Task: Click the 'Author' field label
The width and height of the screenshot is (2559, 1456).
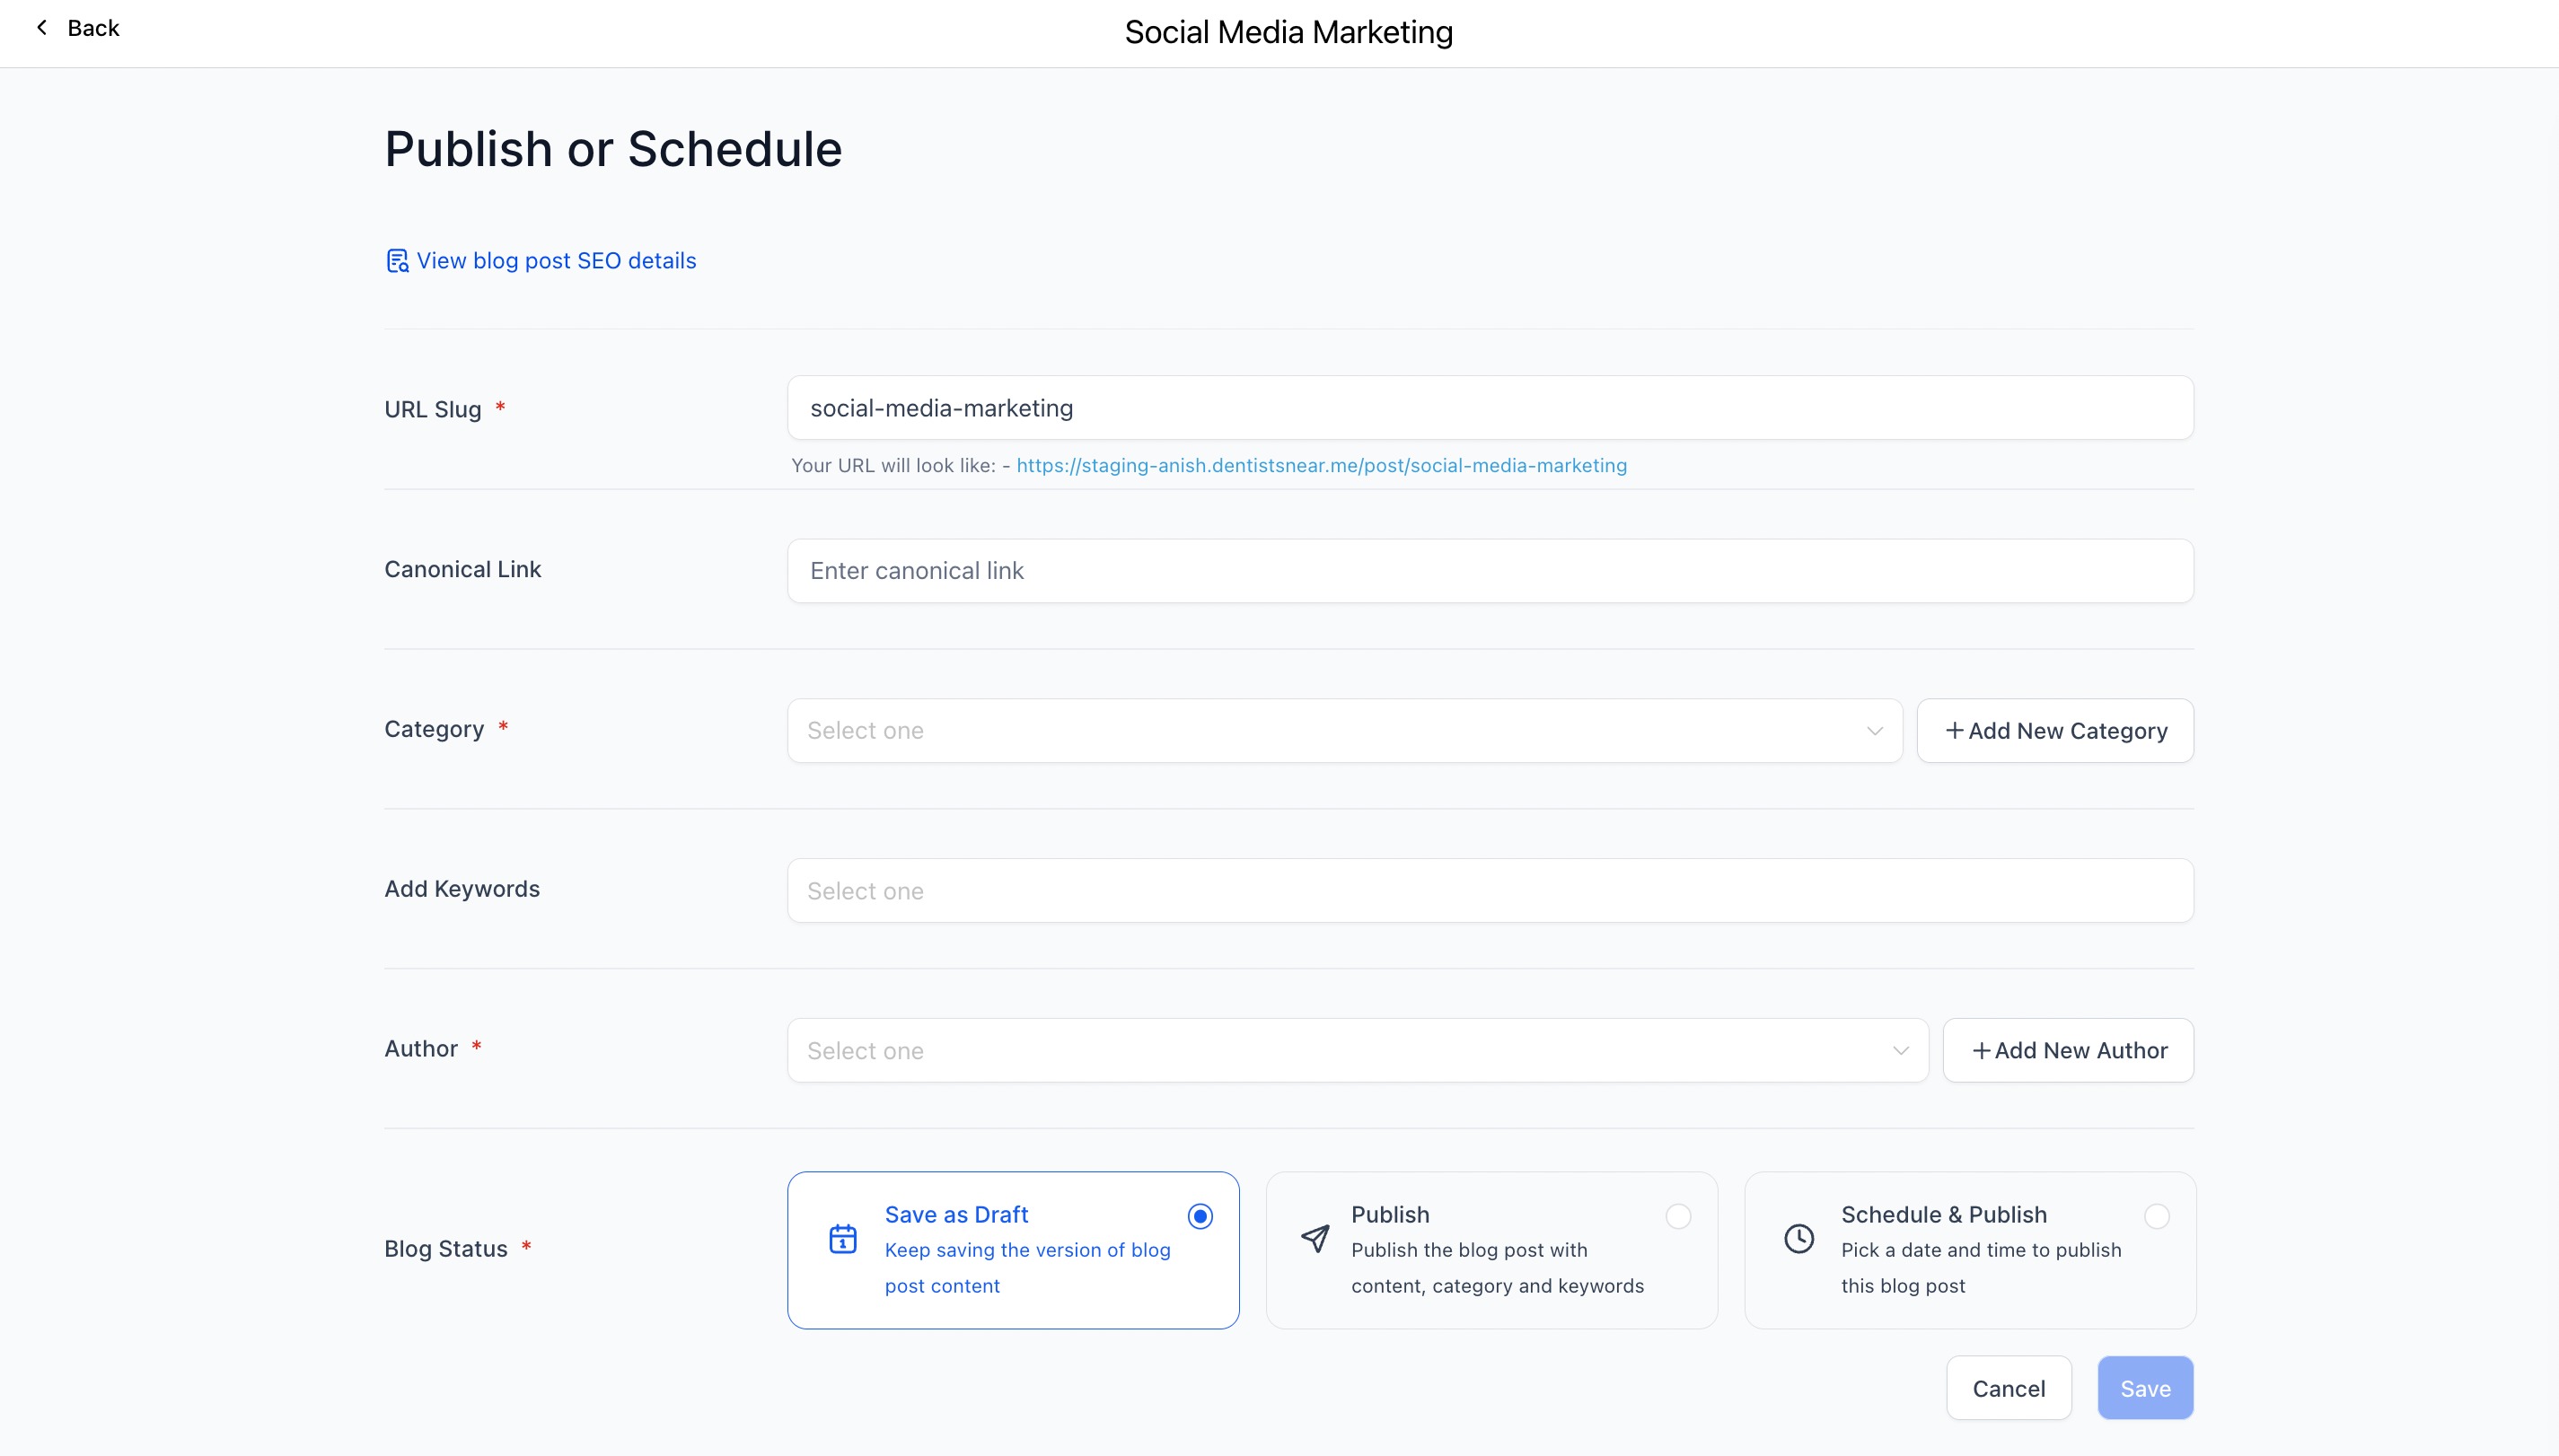Action: click(421, 1049)
